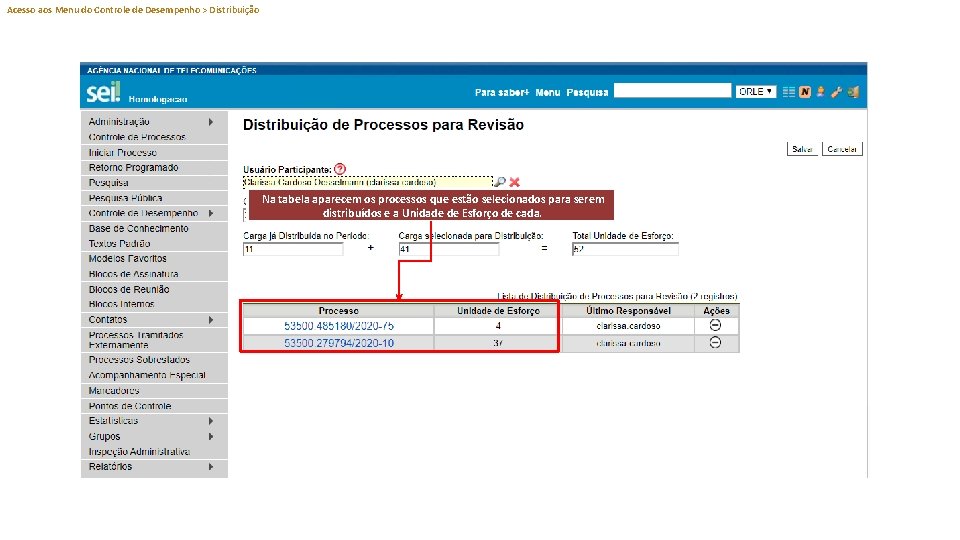Click the Menu link in header

[x=547, y=92]
